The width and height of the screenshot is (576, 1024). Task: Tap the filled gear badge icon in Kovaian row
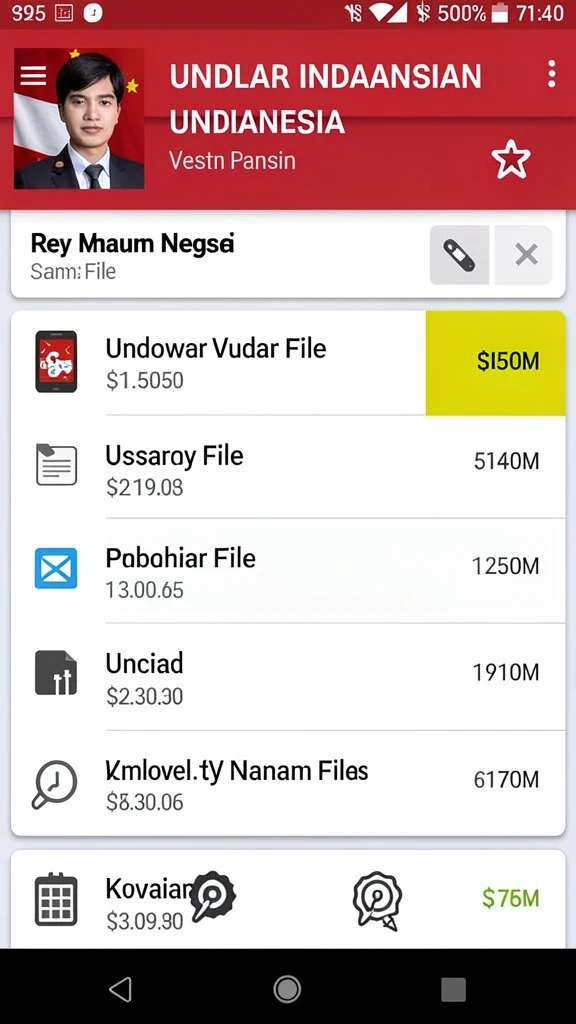point(212,896)
